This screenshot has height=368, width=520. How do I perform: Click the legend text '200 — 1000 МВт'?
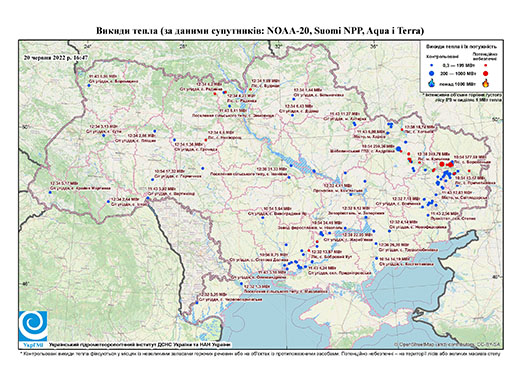point(459,73)
